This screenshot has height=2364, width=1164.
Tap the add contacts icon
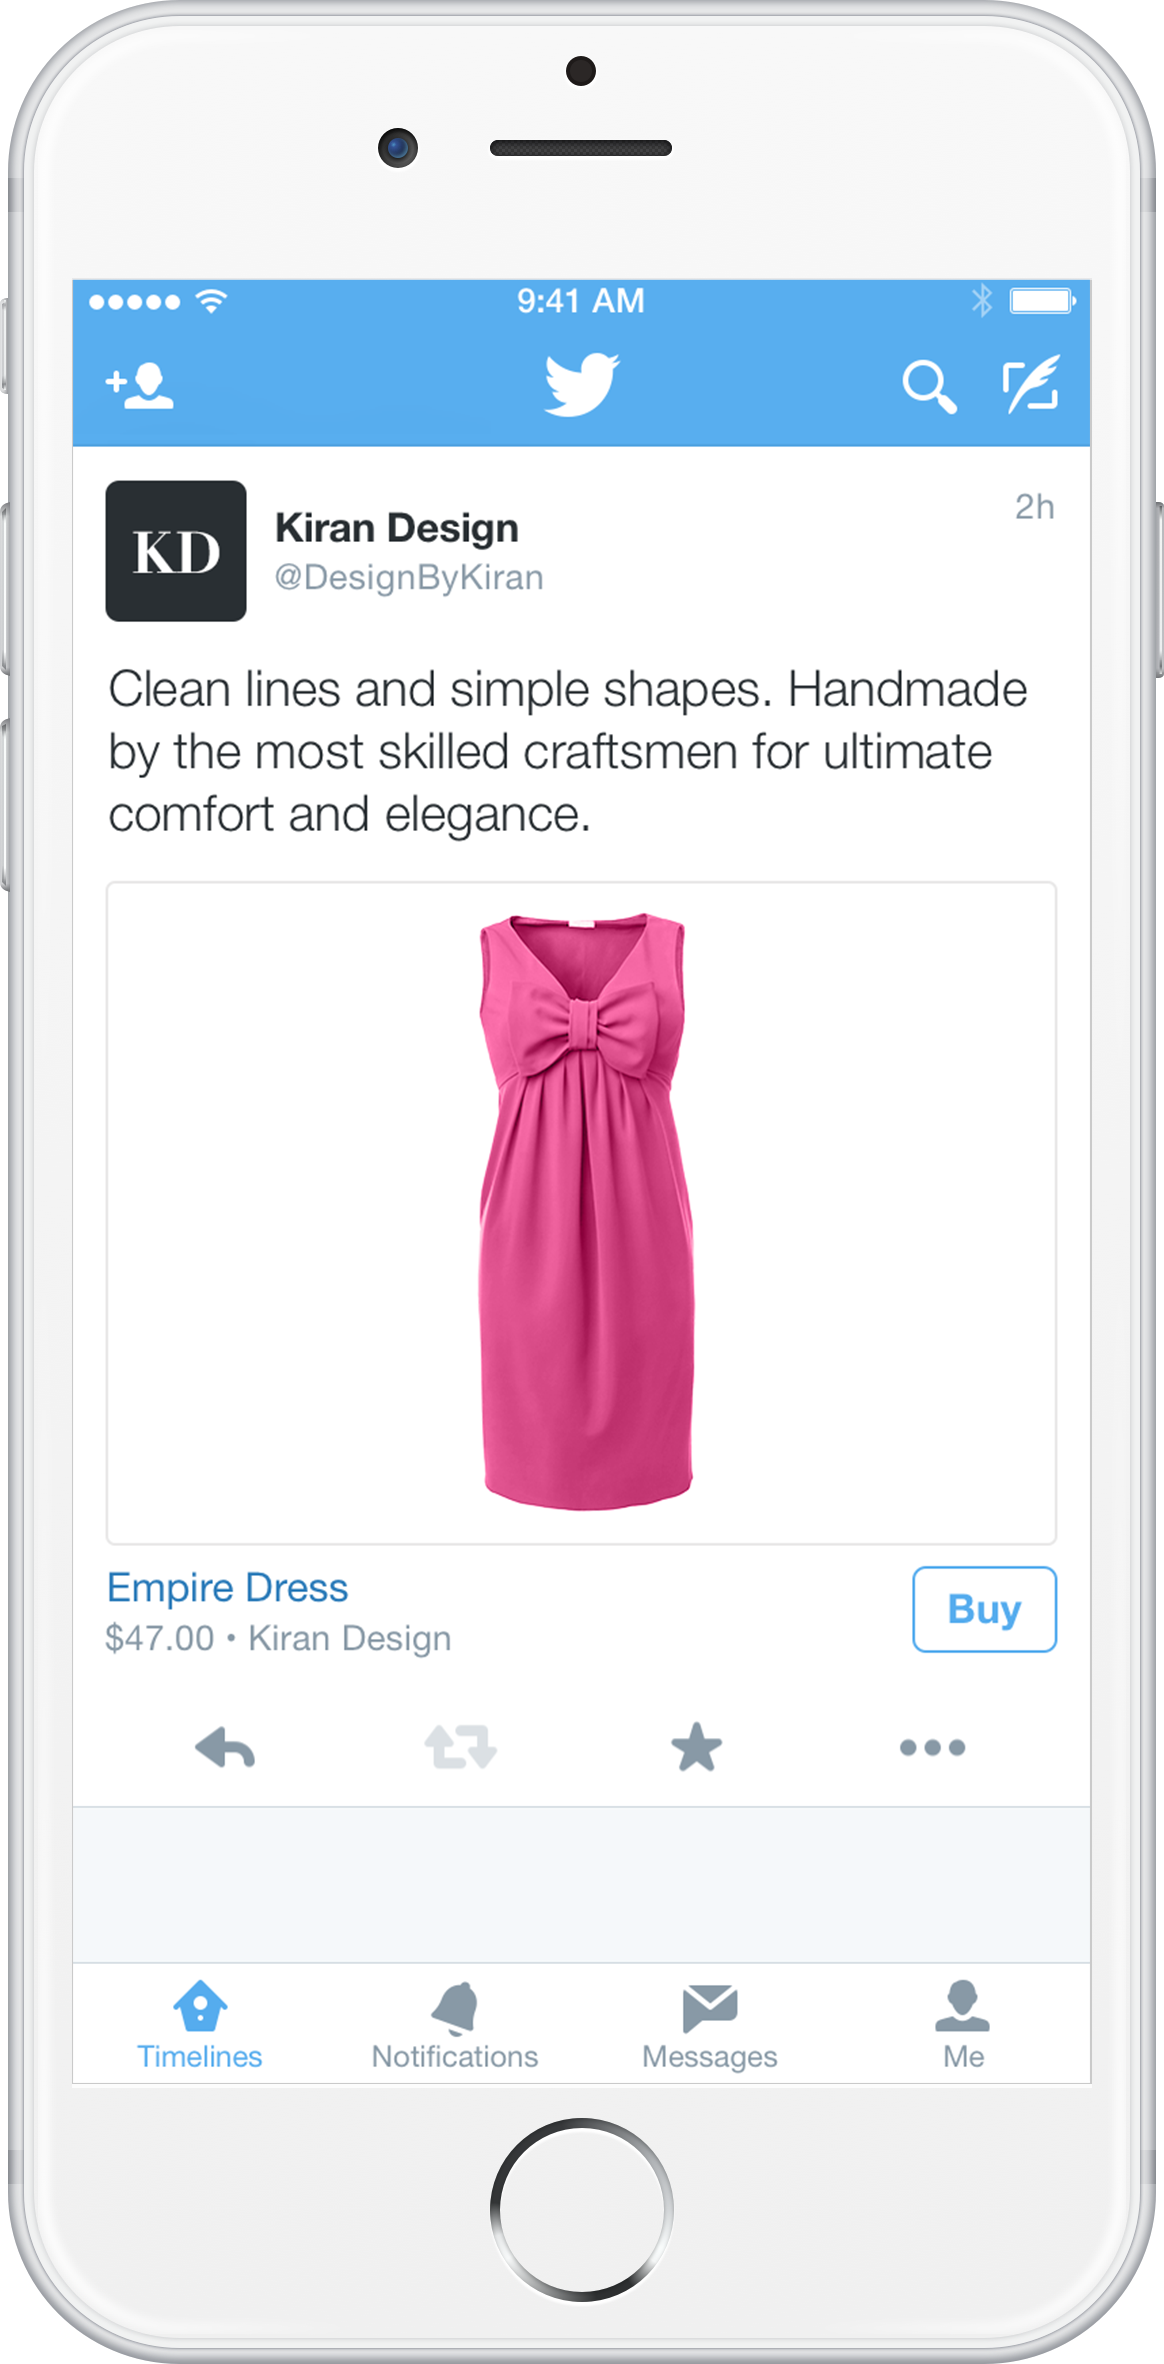140,385
